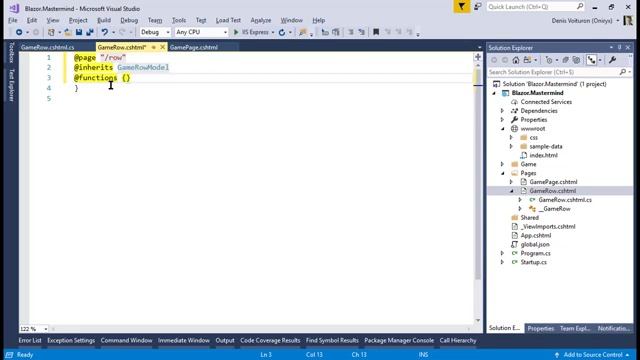Image resolution: width=640 pixels, height=360 pixels.
Task: Click the editor horizontal scrollbar
Action: pyautogui.click(x=261, y=329)
